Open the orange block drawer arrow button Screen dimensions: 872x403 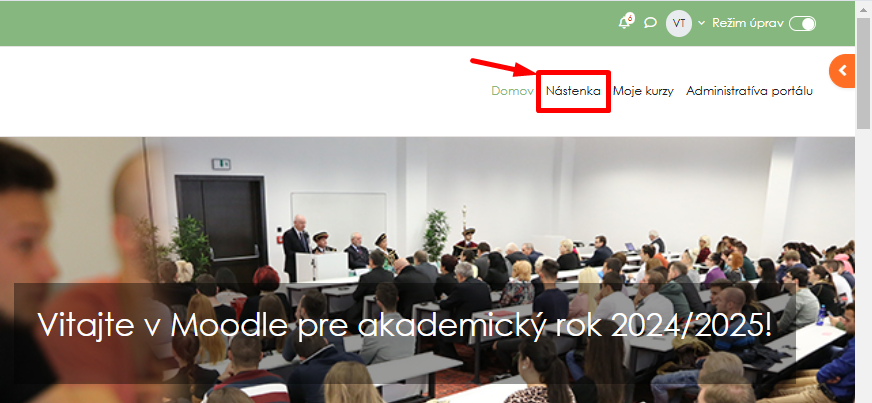pyautogui.click(x=842, y=71)
